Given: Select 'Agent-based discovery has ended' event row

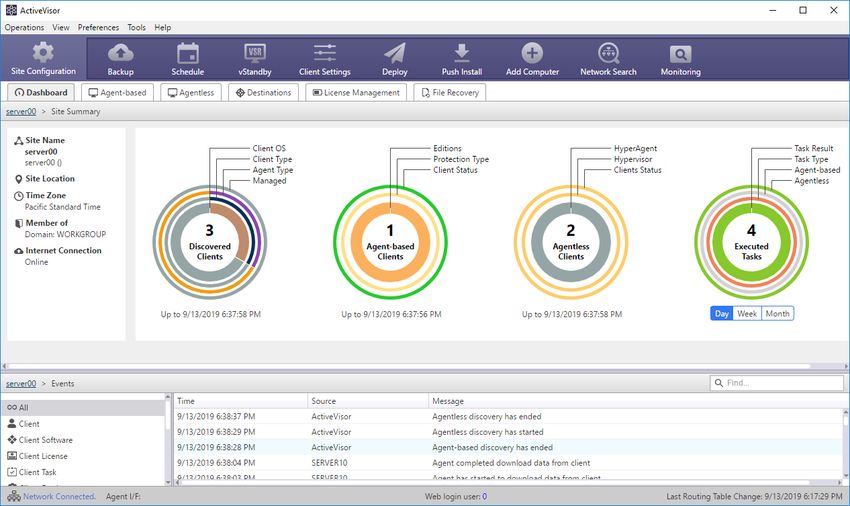Looking at the screenshot, I should tap(507, 447).
